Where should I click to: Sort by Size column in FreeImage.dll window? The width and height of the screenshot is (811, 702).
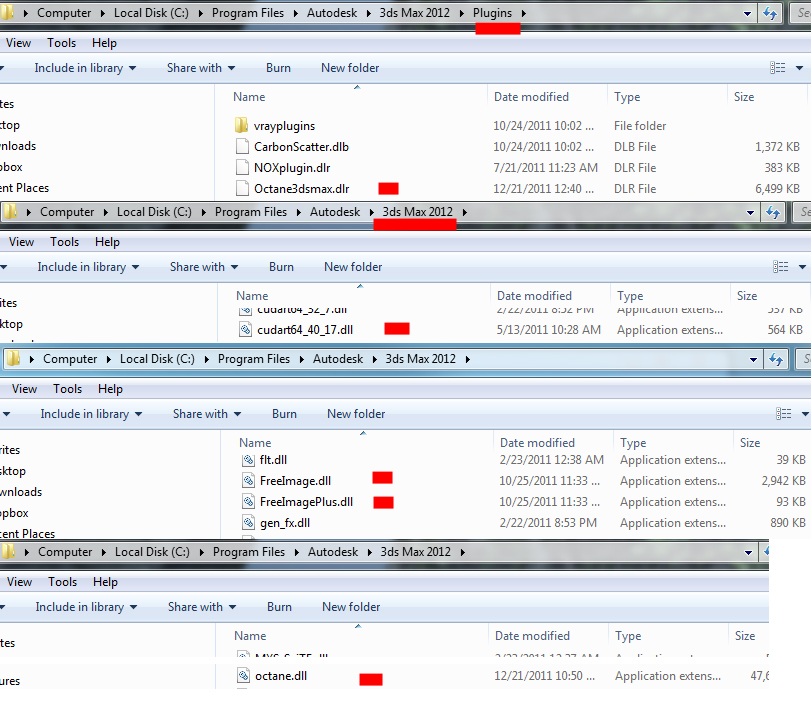(x=750, y=443)
